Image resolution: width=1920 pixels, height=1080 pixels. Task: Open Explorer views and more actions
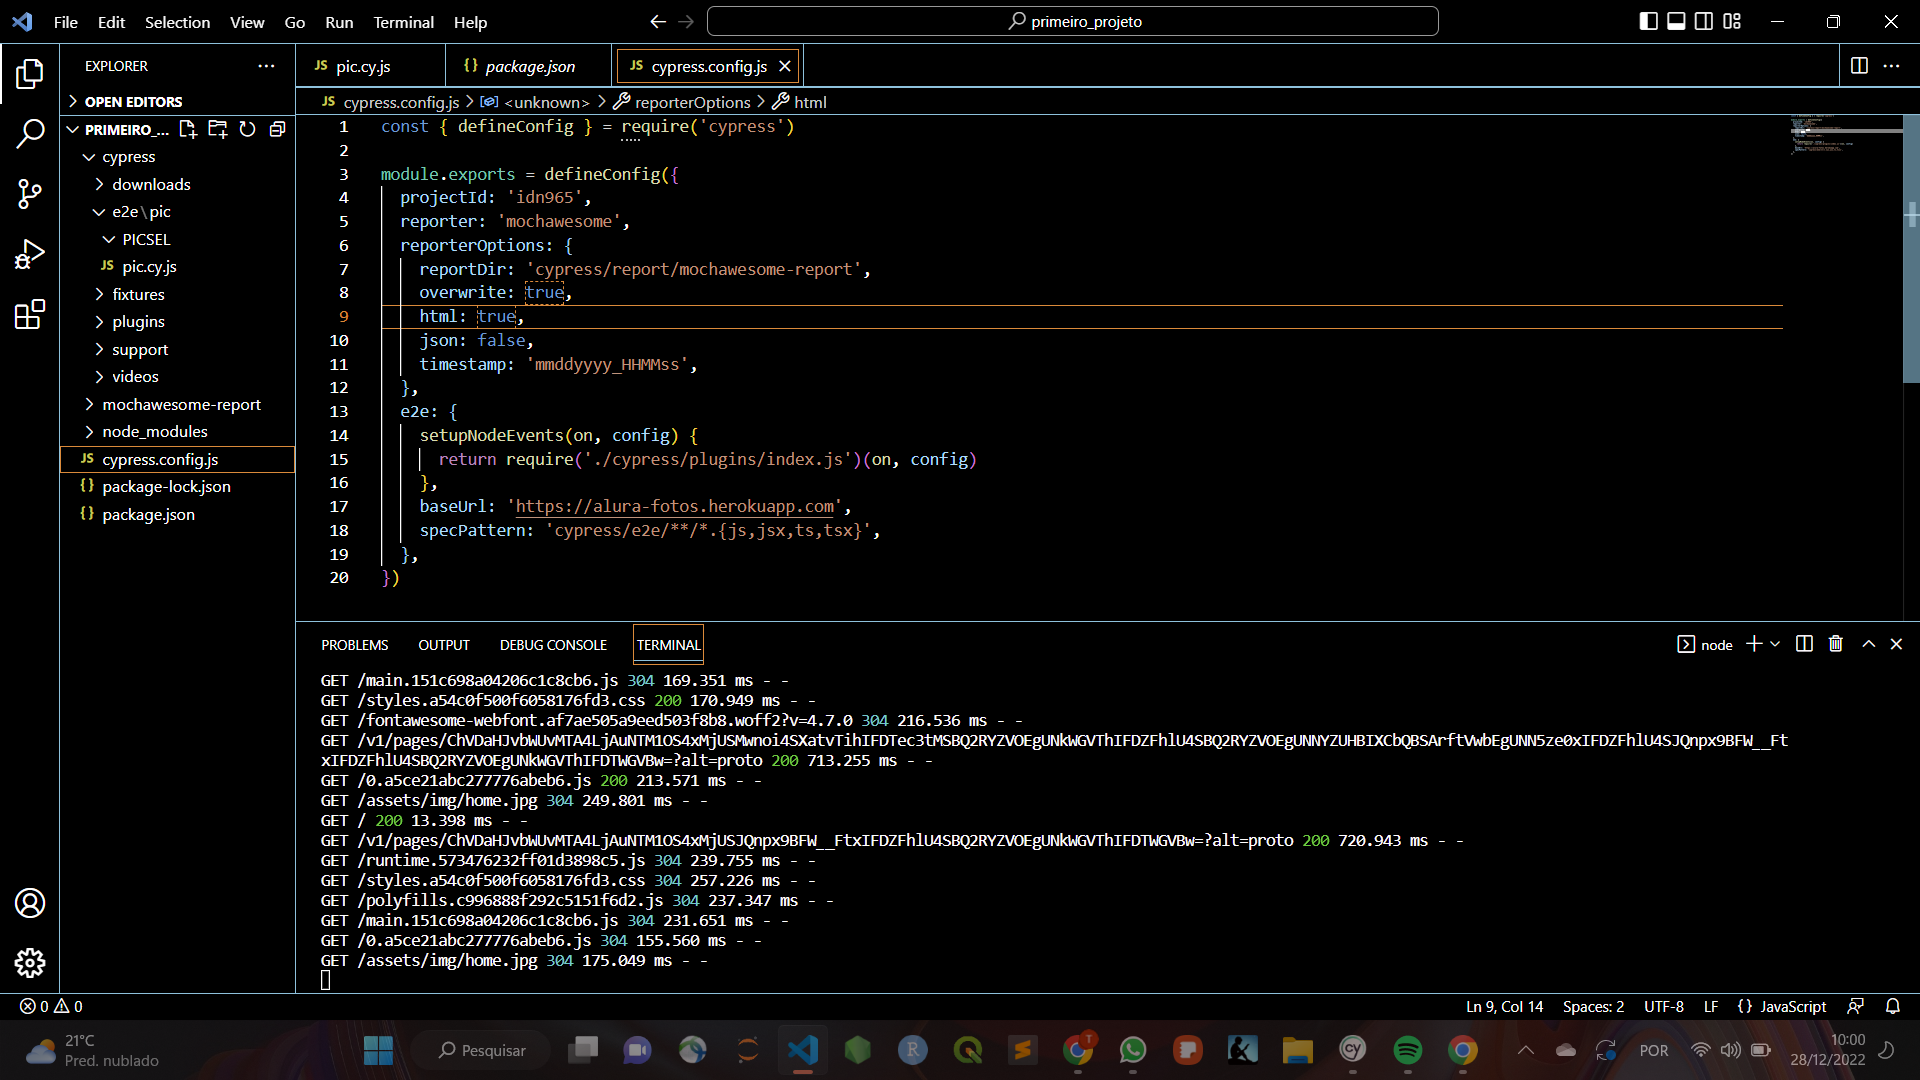click(266, 66)
